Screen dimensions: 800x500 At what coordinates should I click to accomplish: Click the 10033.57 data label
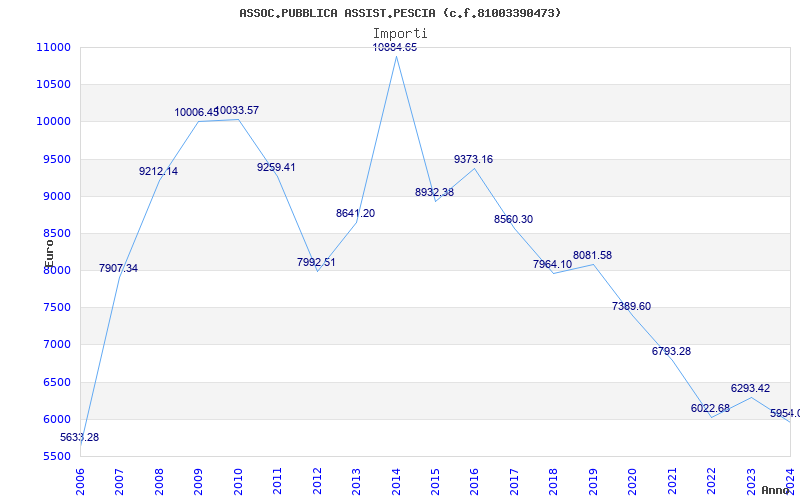pyautogui.click(x=237, y=110)
